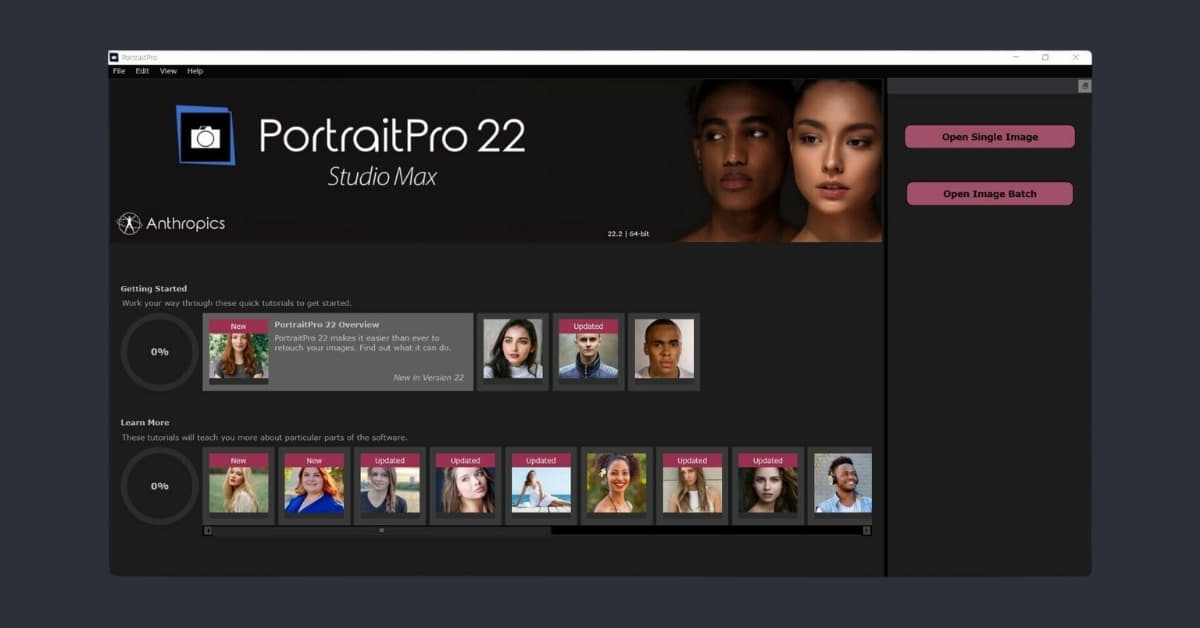Screen dimensions: 1200x628
Task: Click the 'New in Version 22' text
Action: [x=429, y=378]
